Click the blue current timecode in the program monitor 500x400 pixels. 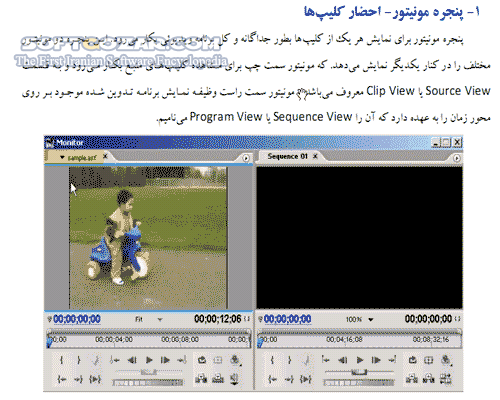pyautogui.click(x=287, y=319)
